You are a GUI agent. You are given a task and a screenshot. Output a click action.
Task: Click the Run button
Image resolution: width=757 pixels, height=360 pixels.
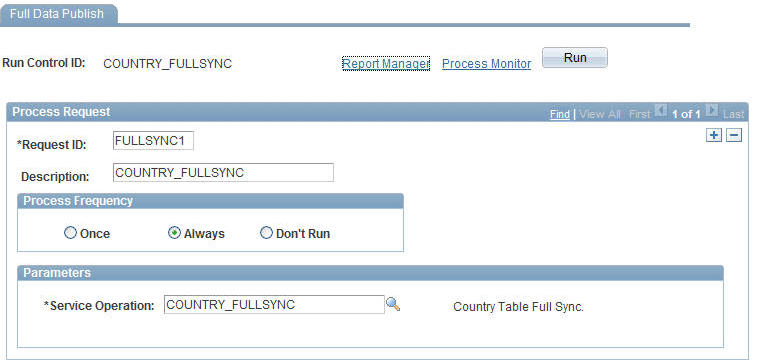pyautogui.click(x=575, y=58)
